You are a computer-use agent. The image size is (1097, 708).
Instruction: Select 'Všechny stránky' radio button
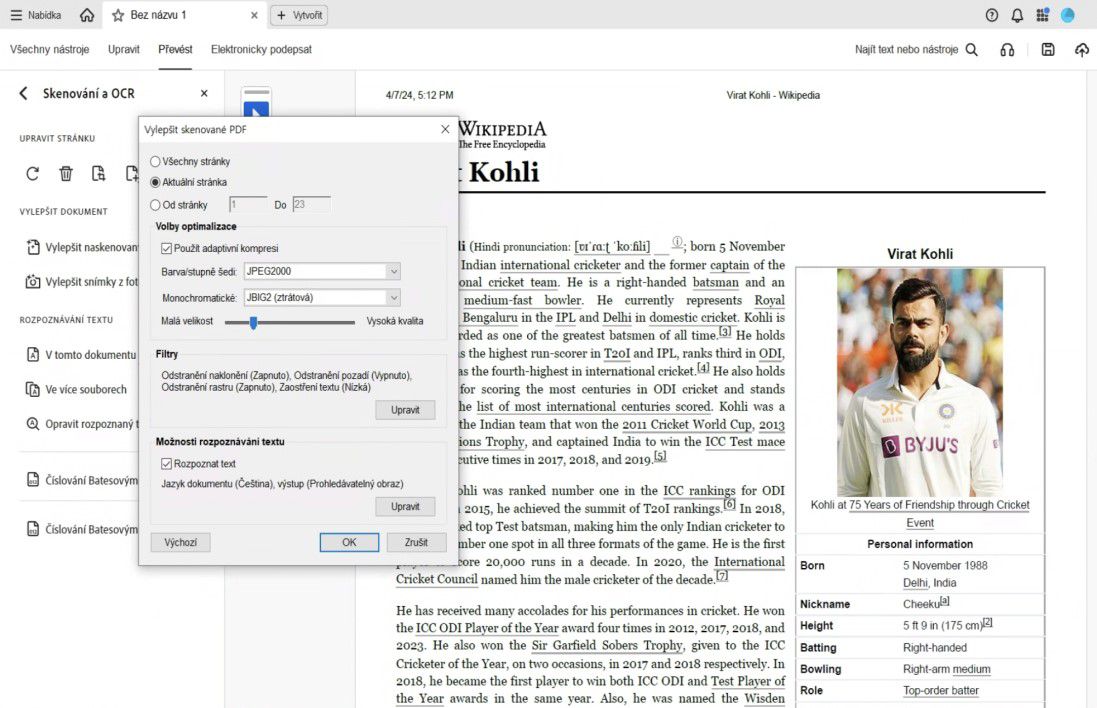(x=156, y=161)
